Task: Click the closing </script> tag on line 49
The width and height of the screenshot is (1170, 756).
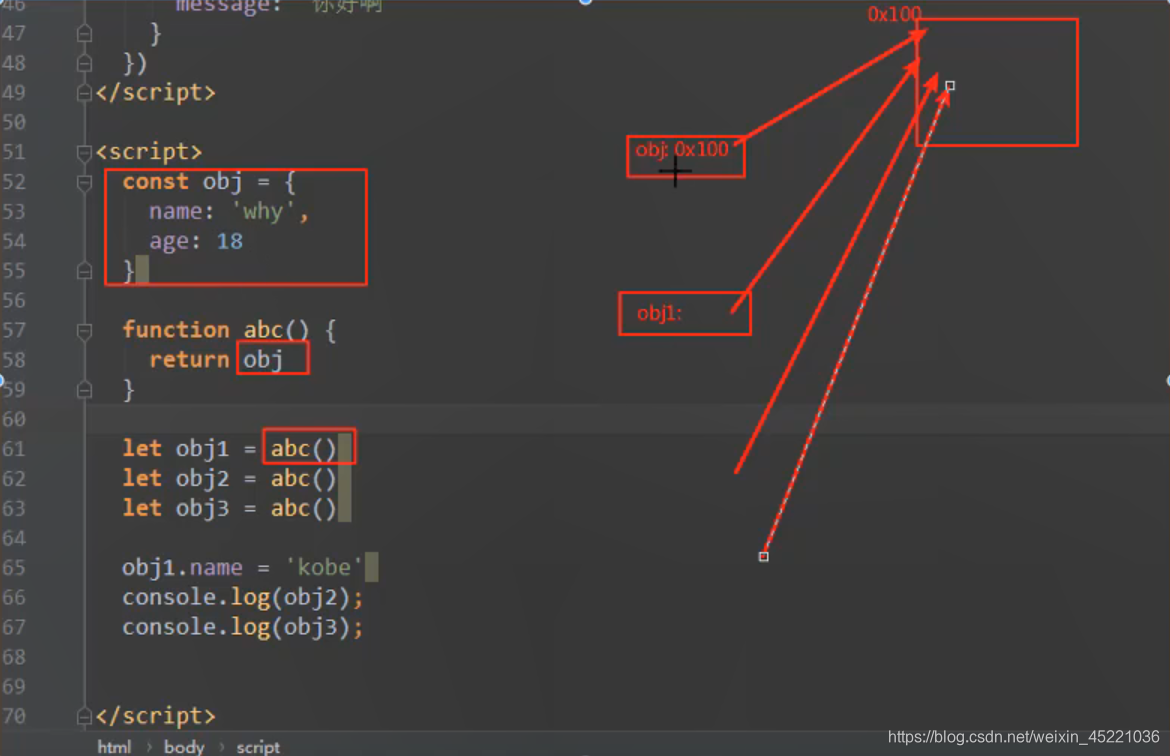Action: click(155, 93)
